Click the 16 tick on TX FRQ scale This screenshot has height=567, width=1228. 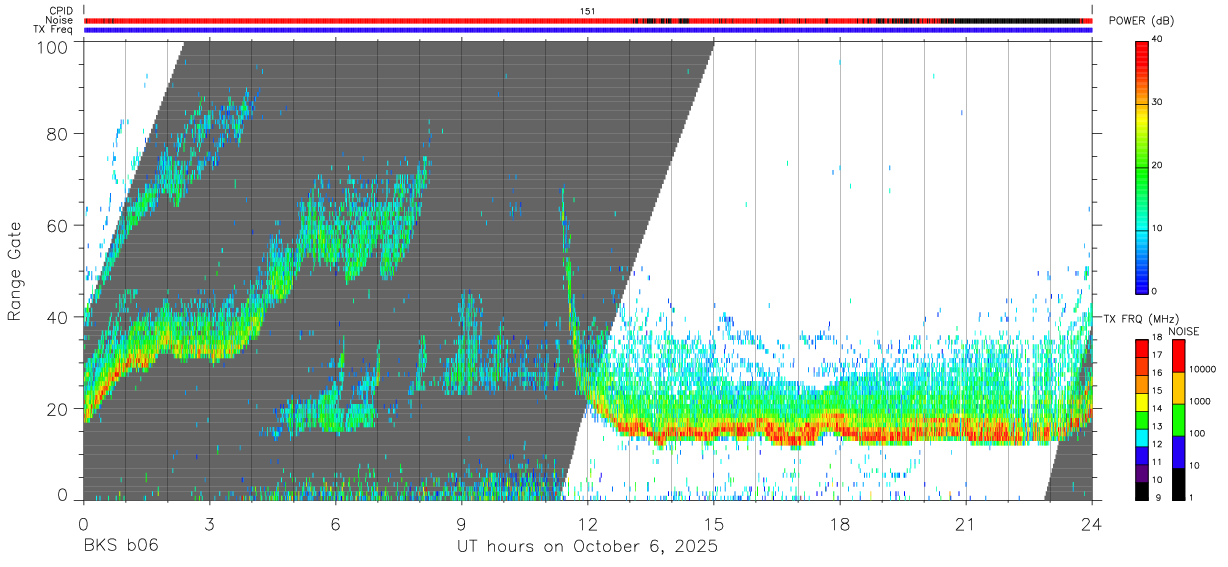tap(1157, 374)
